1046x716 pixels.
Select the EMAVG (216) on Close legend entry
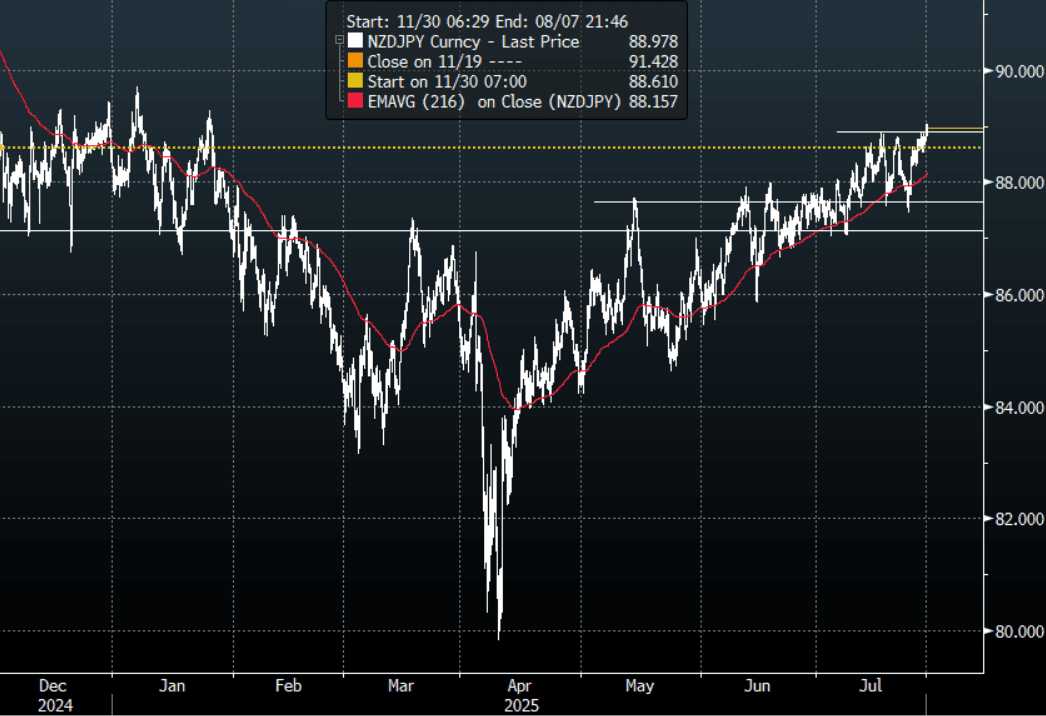(493, 102)
